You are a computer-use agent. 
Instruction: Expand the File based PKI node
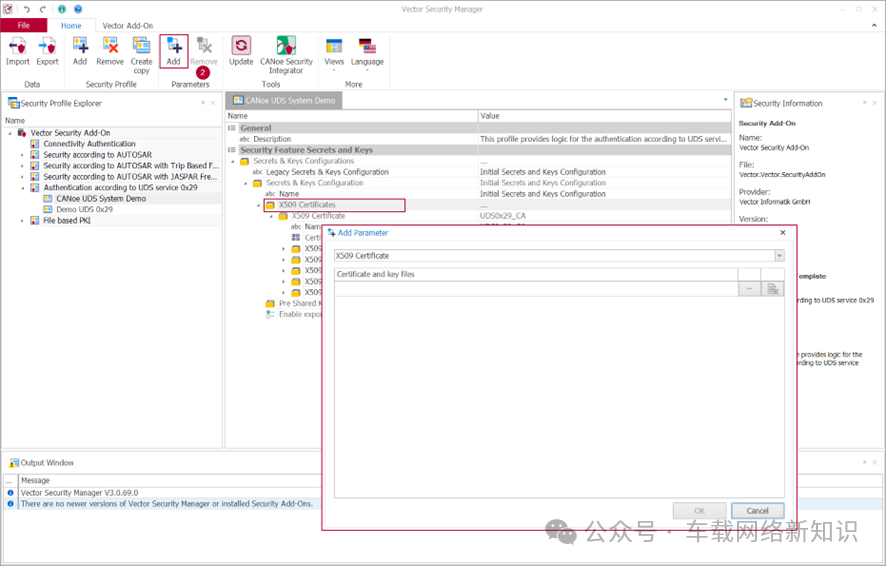tap(23, 221)
